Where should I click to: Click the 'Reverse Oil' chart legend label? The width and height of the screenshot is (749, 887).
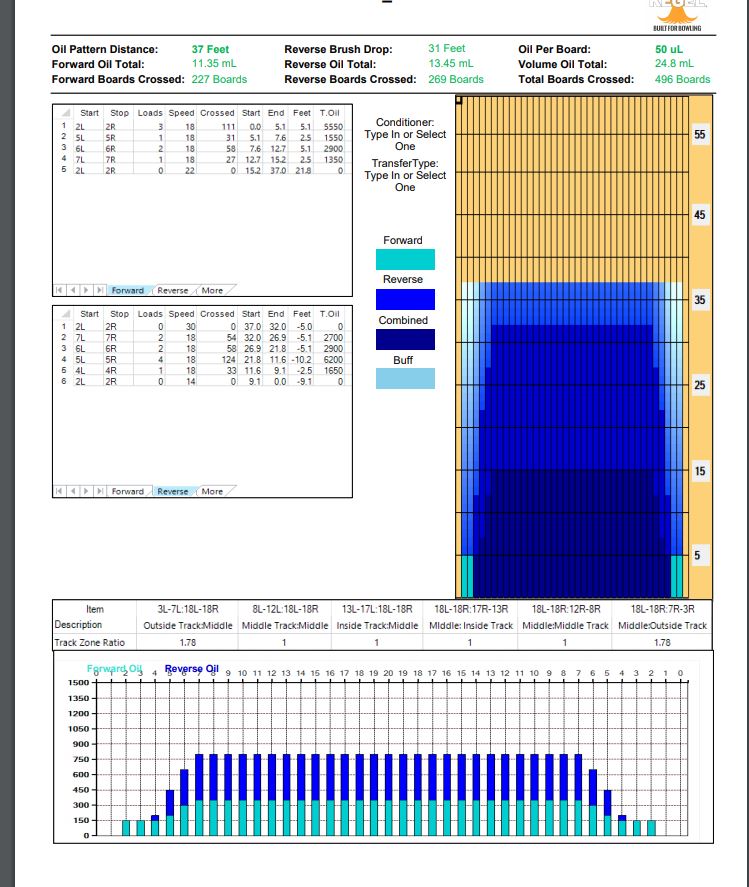(191, 669)
